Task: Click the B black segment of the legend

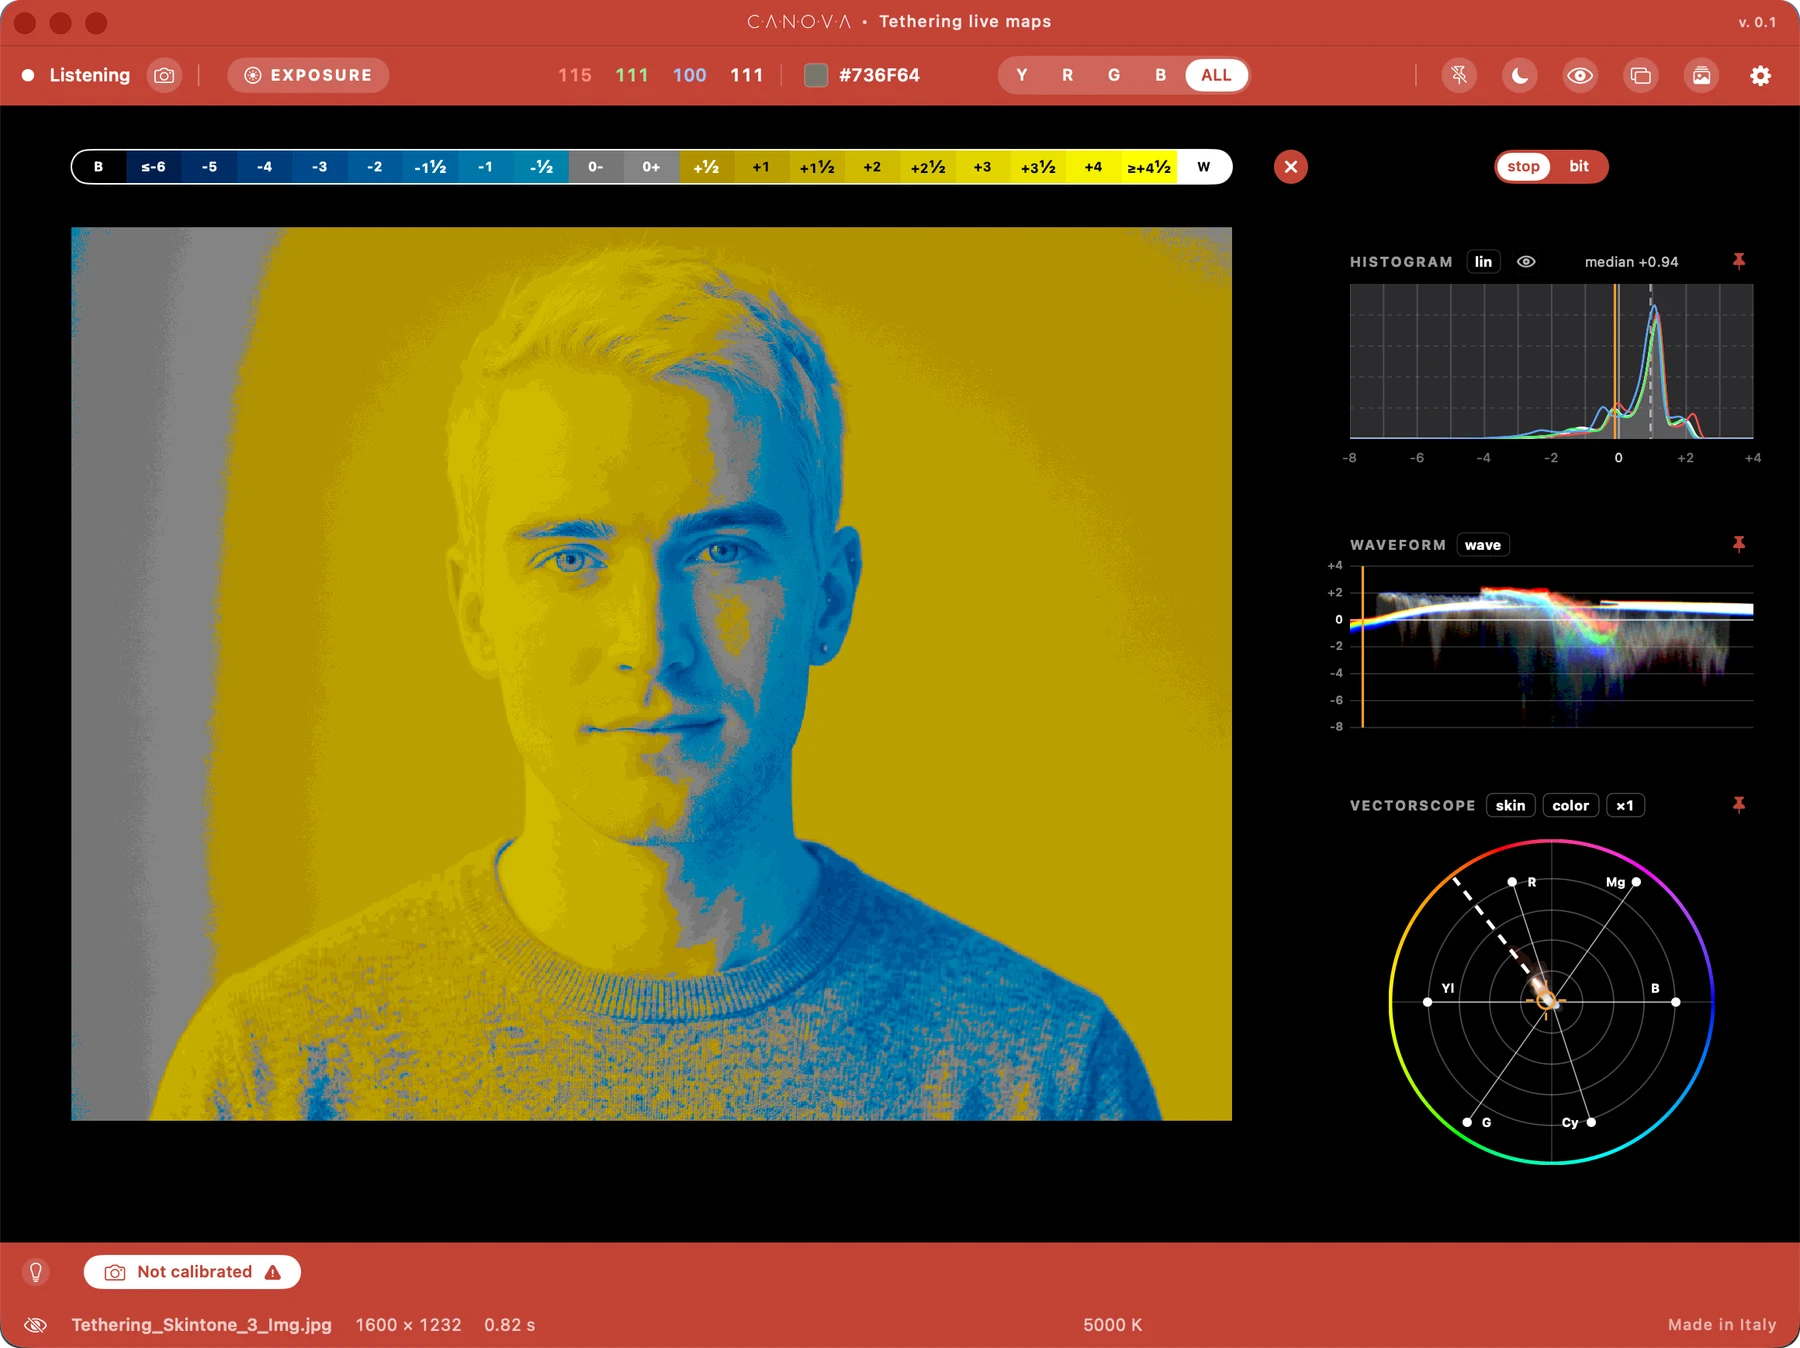Action: [x=99, y=167]
